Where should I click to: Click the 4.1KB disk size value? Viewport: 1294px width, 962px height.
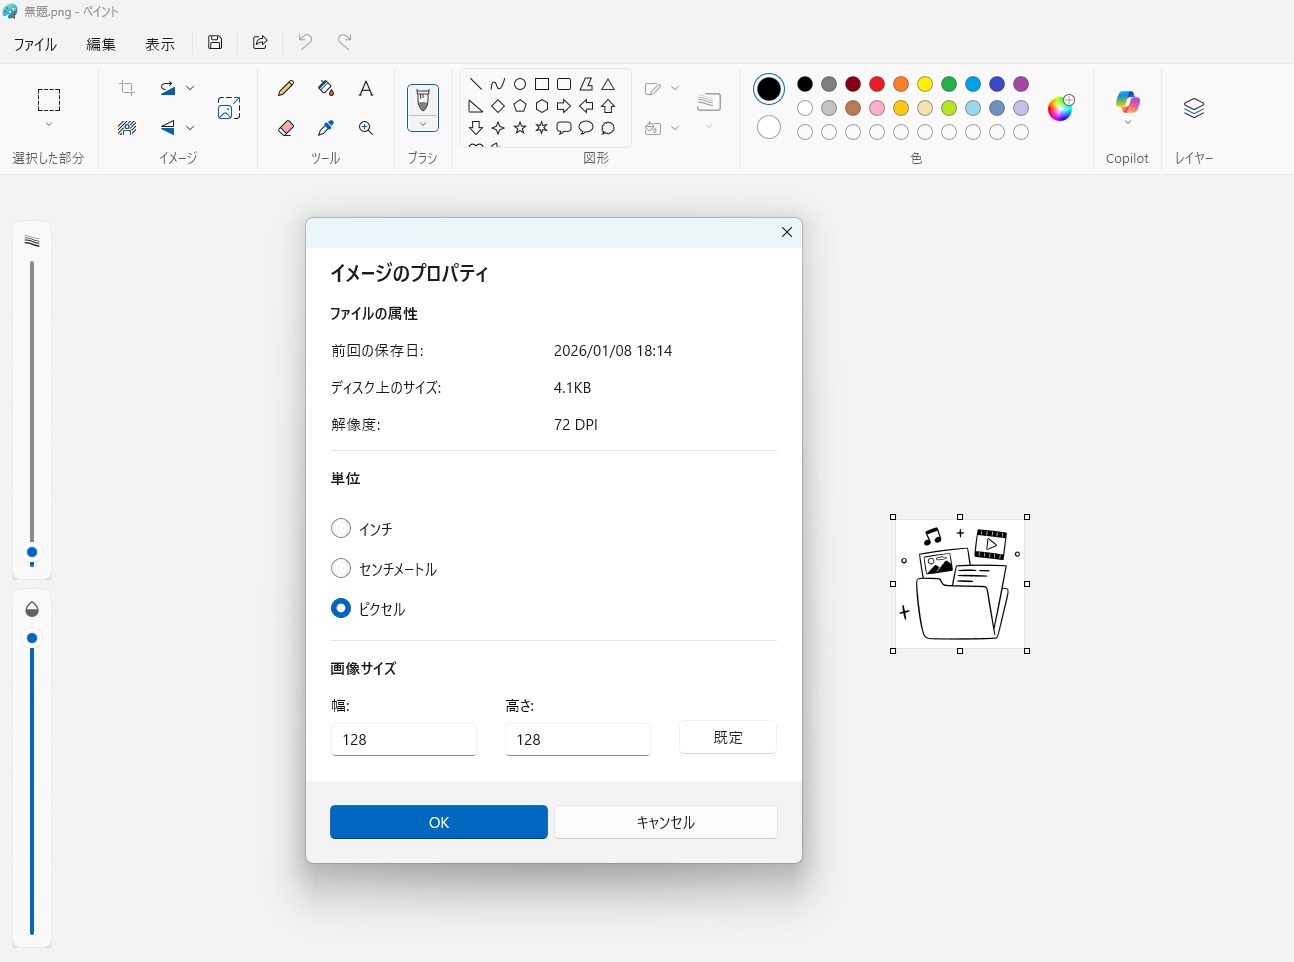[573, 388]
